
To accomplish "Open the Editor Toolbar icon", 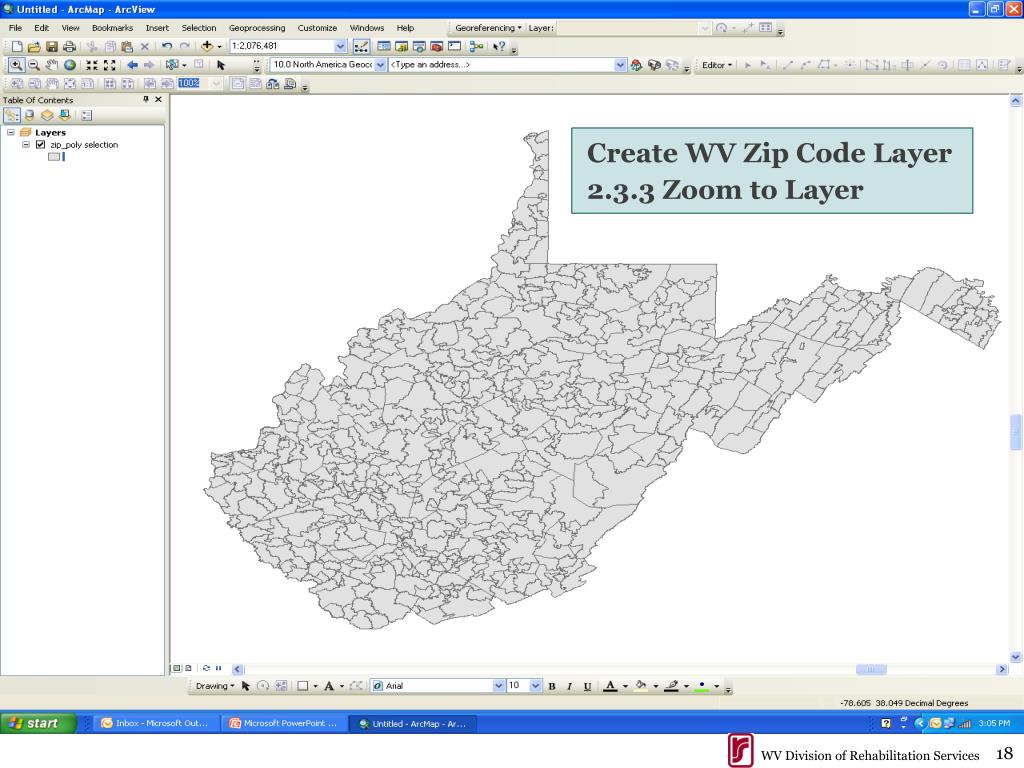I will coord(361,46).
